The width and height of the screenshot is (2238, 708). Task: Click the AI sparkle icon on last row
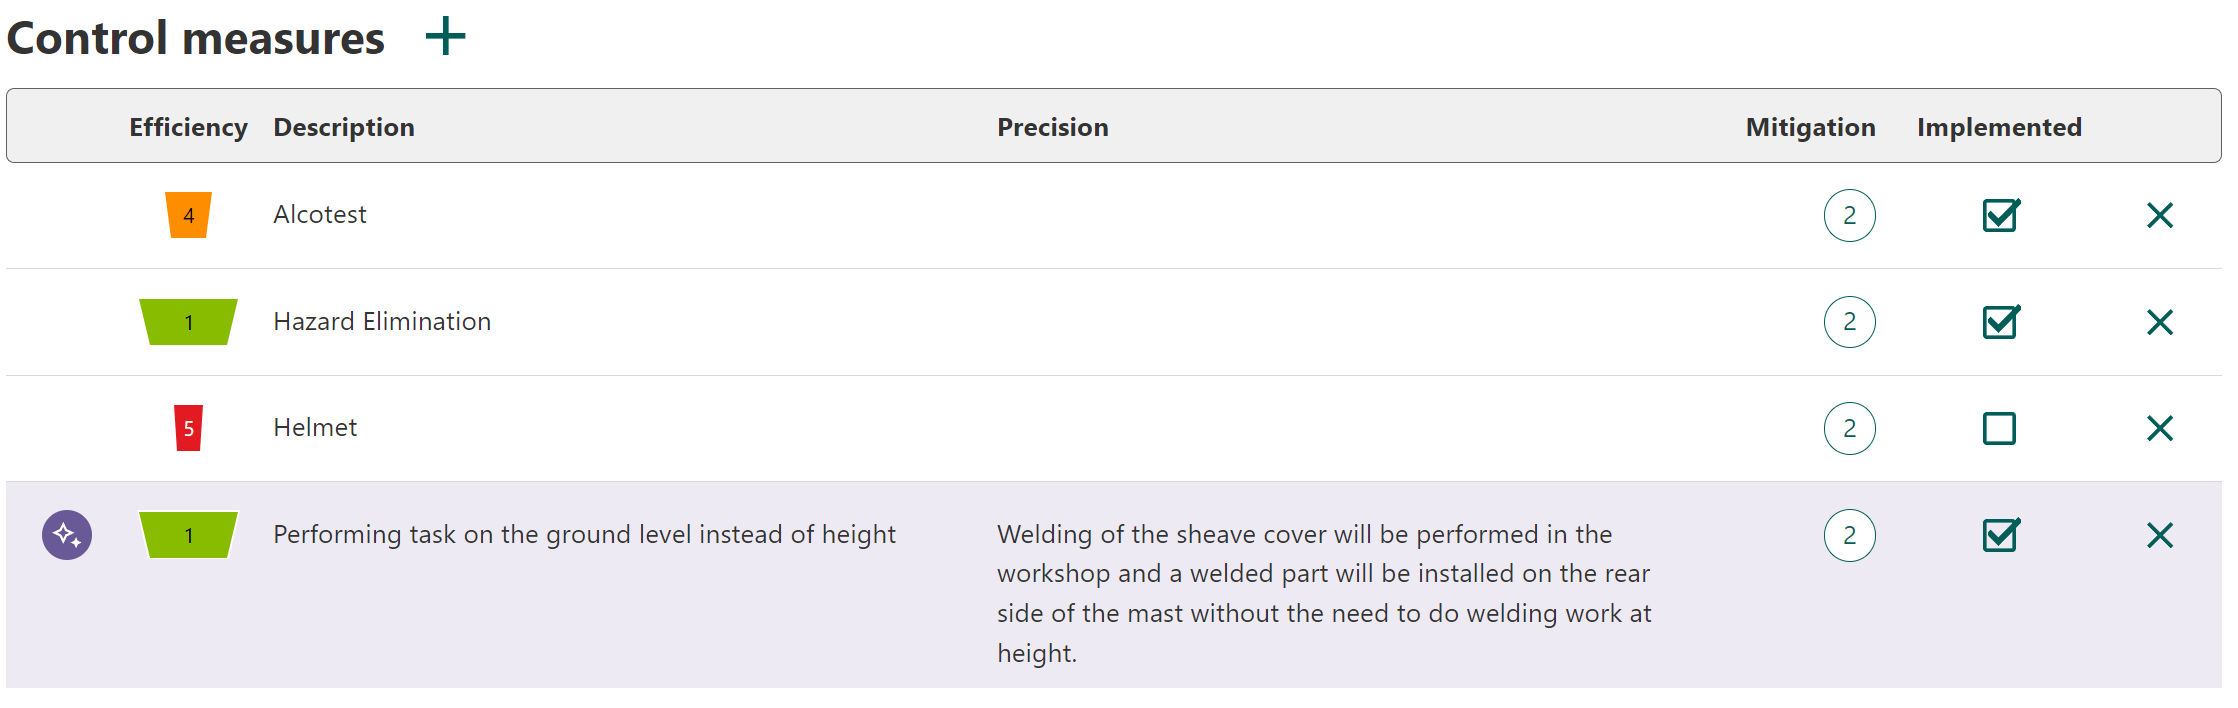pos(67,535)
